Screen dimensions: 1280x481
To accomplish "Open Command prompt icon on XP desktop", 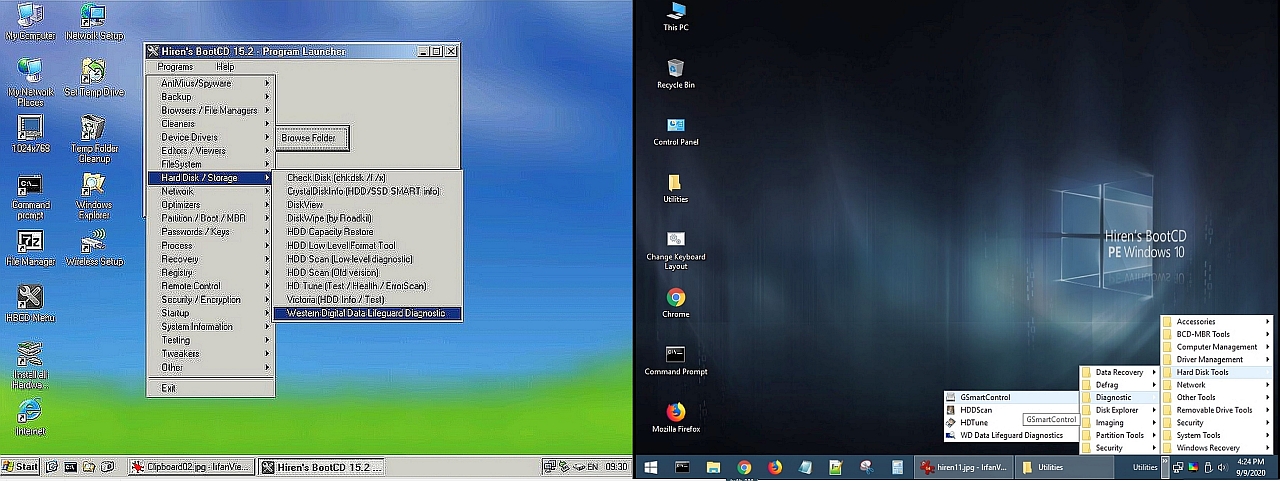I will point(30,196).
